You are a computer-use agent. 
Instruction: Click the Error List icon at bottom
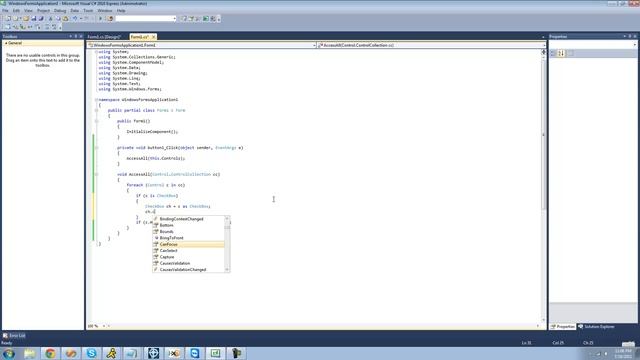pos(5,336)
